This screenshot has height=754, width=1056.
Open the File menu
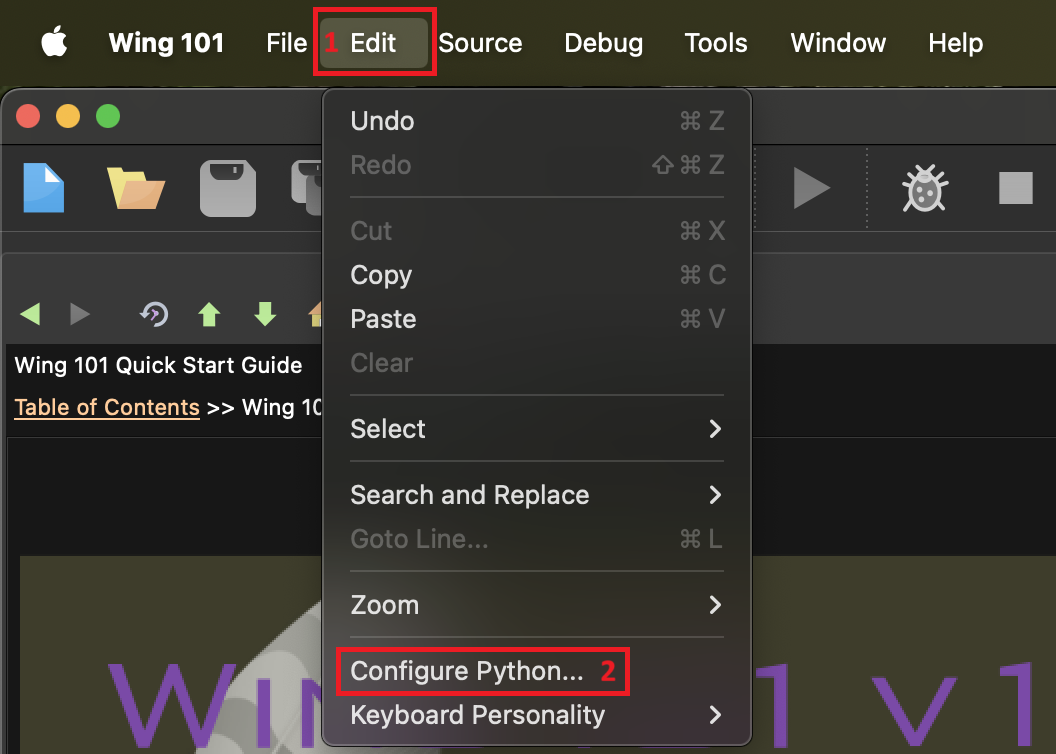pyautogui.click(x=286, y=43)
